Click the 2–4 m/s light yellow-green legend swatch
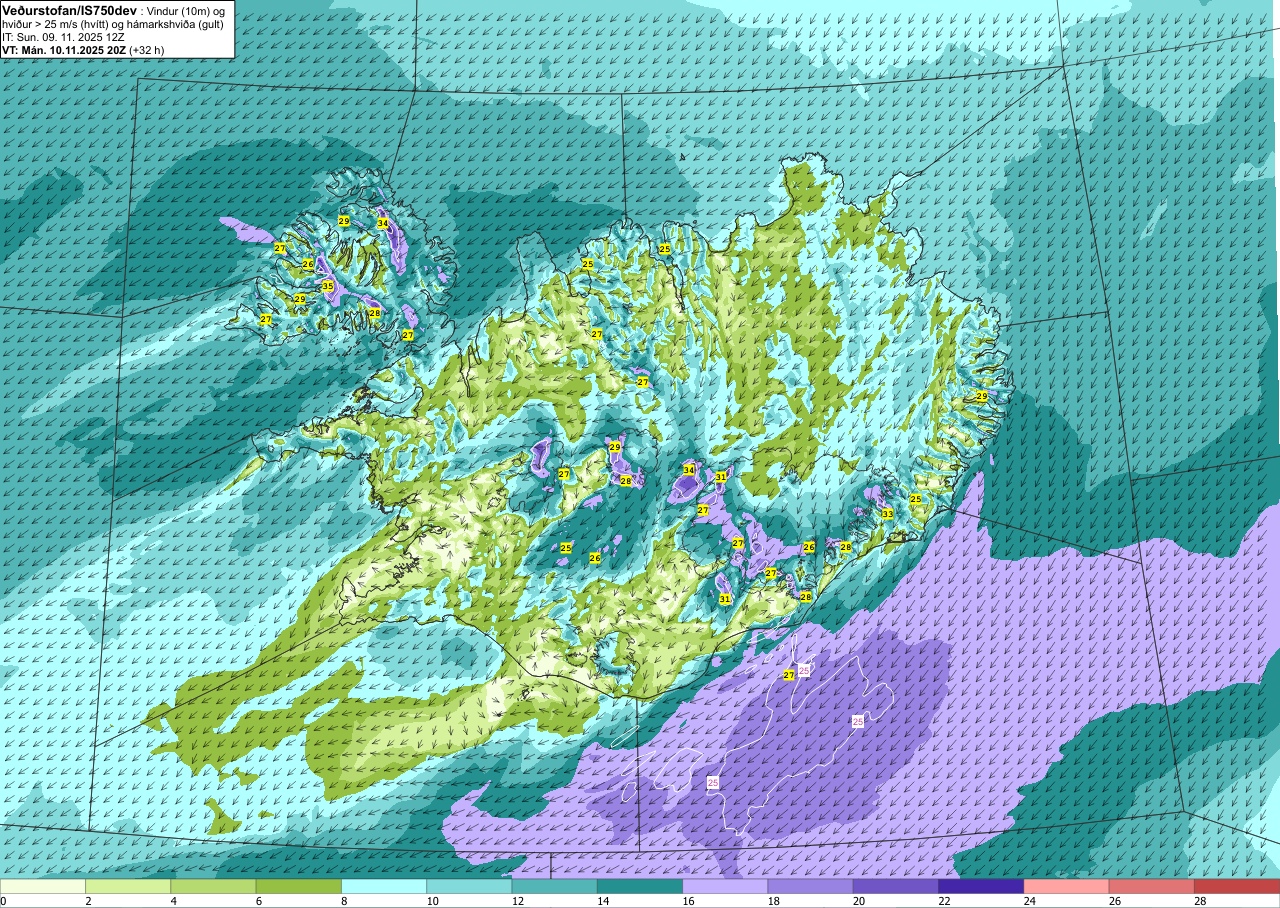The height and width of the screenshot is (908, 1280). 128,886
